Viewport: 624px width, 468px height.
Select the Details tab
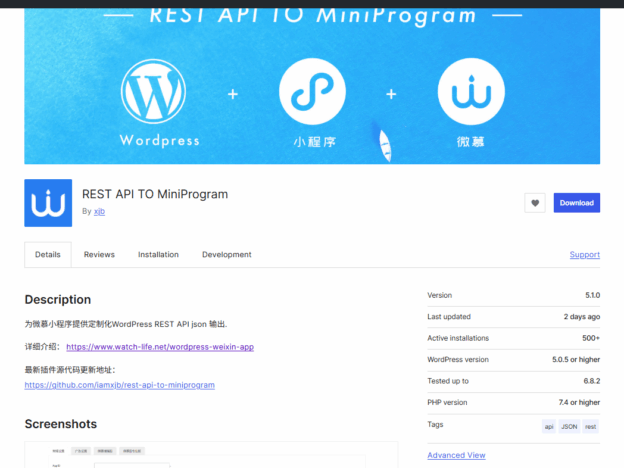(x=48, y=255)
